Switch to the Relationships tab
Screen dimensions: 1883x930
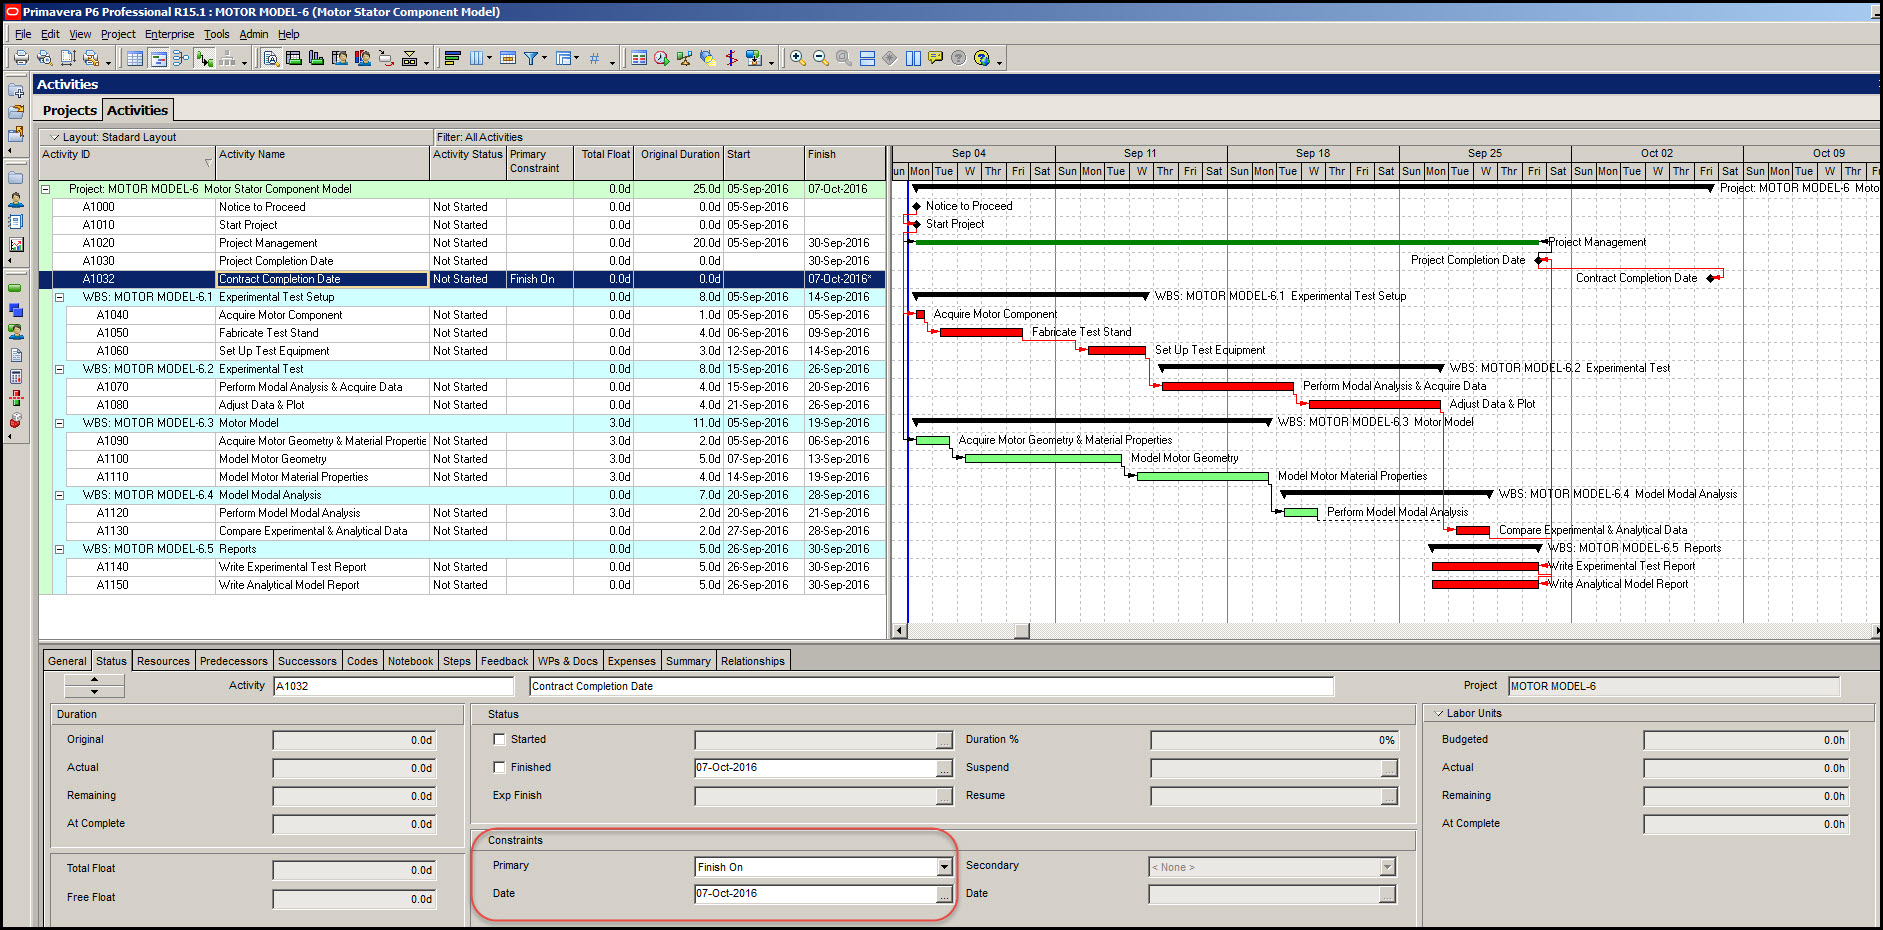(x=753, y=661)
